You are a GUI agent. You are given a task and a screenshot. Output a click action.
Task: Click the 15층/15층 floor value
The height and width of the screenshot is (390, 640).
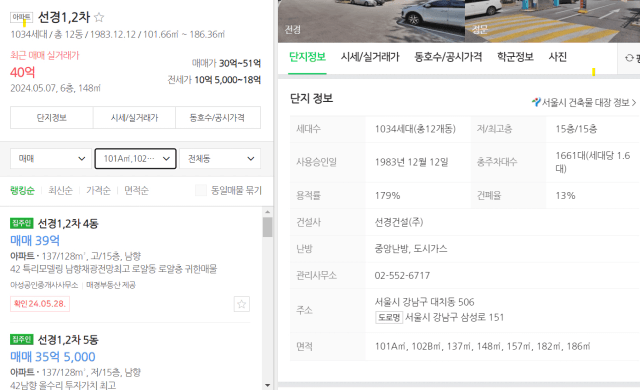[576, 129]
